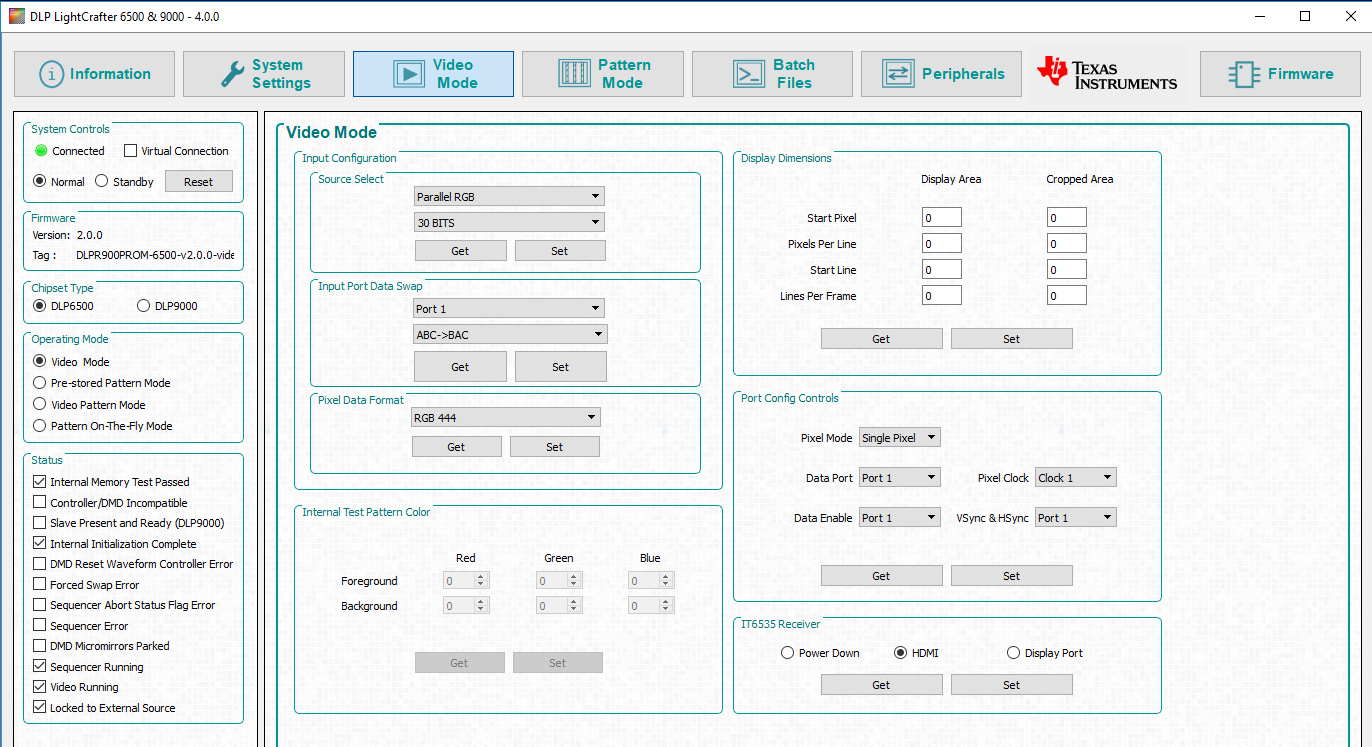1372x747 pixels.
Task: Open the Data Port dropdown
Action: (900, 478)
